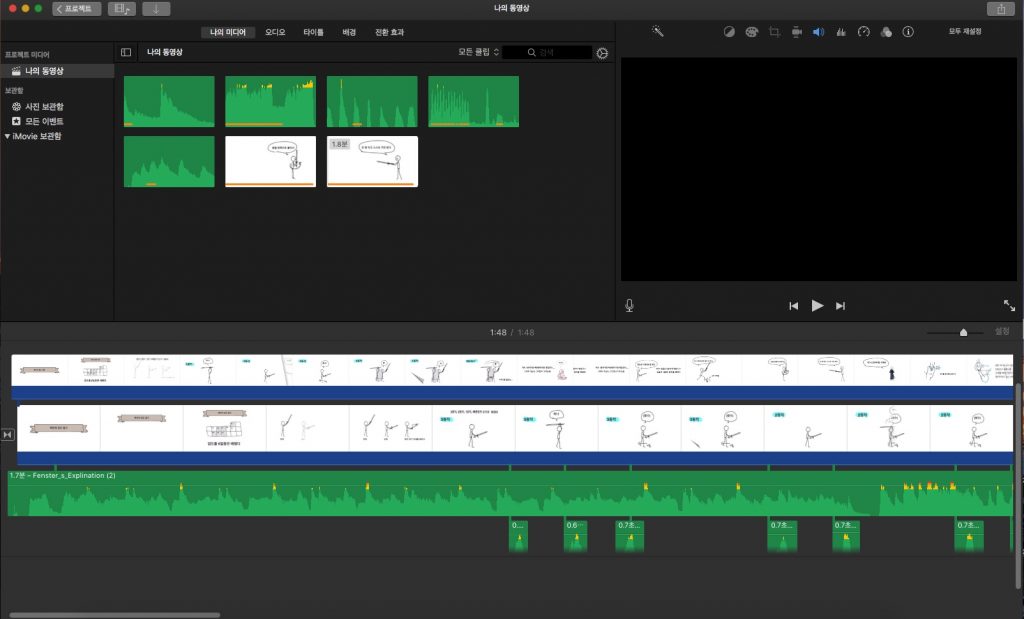Show clip information icon
Viewport: 1024px width, 619px height.
[908, 32]
